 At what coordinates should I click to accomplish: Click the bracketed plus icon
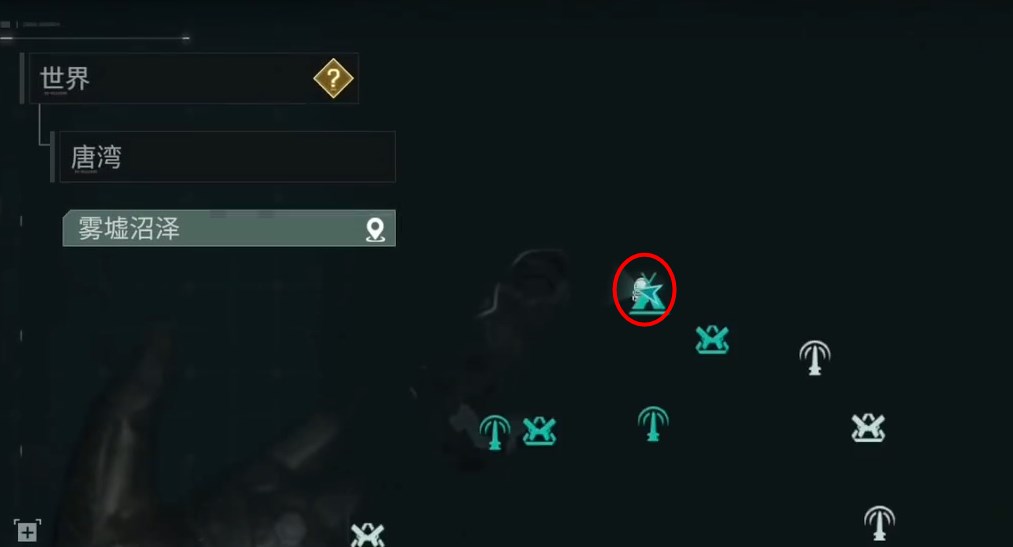click(x=27, y=532)
